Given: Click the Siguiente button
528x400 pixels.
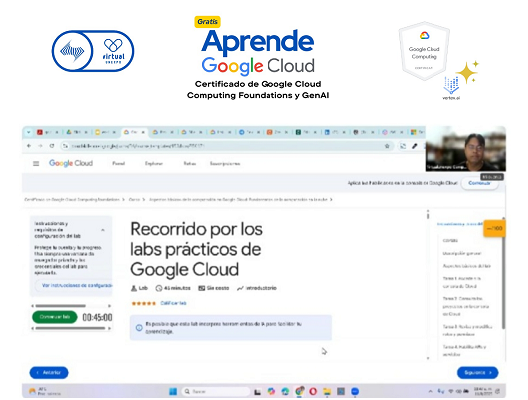Looking at the screenshot, I should 477,373.
